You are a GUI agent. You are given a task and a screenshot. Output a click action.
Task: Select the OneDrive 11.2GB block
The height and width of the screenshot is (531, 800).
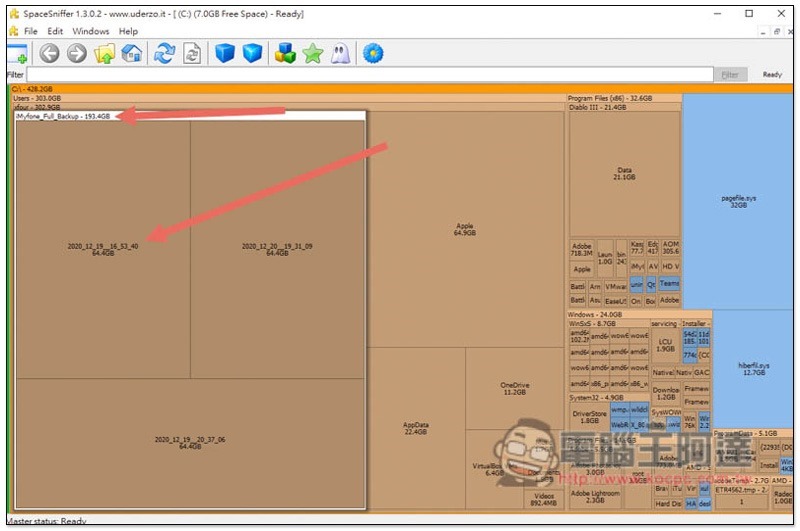point(514,388)
